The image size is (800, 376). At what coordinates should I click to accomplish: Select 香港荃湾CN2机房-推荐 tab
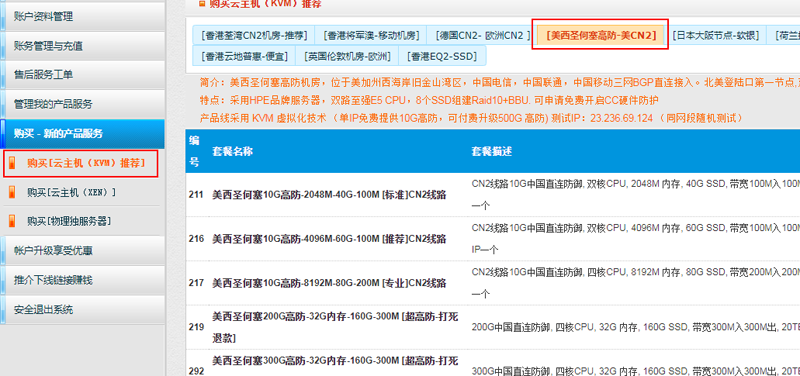254,35
